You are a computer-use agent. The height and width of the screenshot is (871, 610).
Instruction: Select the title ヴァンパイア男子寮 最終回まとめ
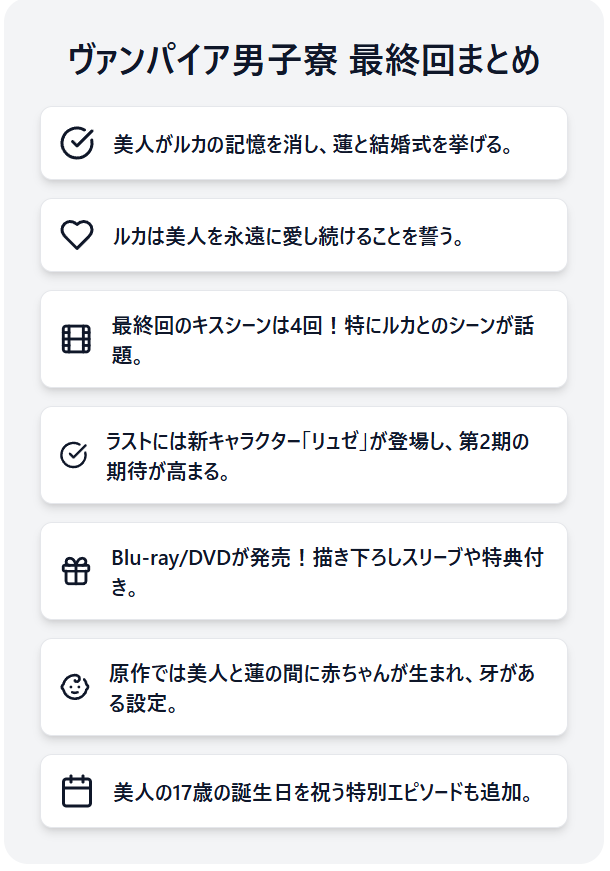[304, 60]
